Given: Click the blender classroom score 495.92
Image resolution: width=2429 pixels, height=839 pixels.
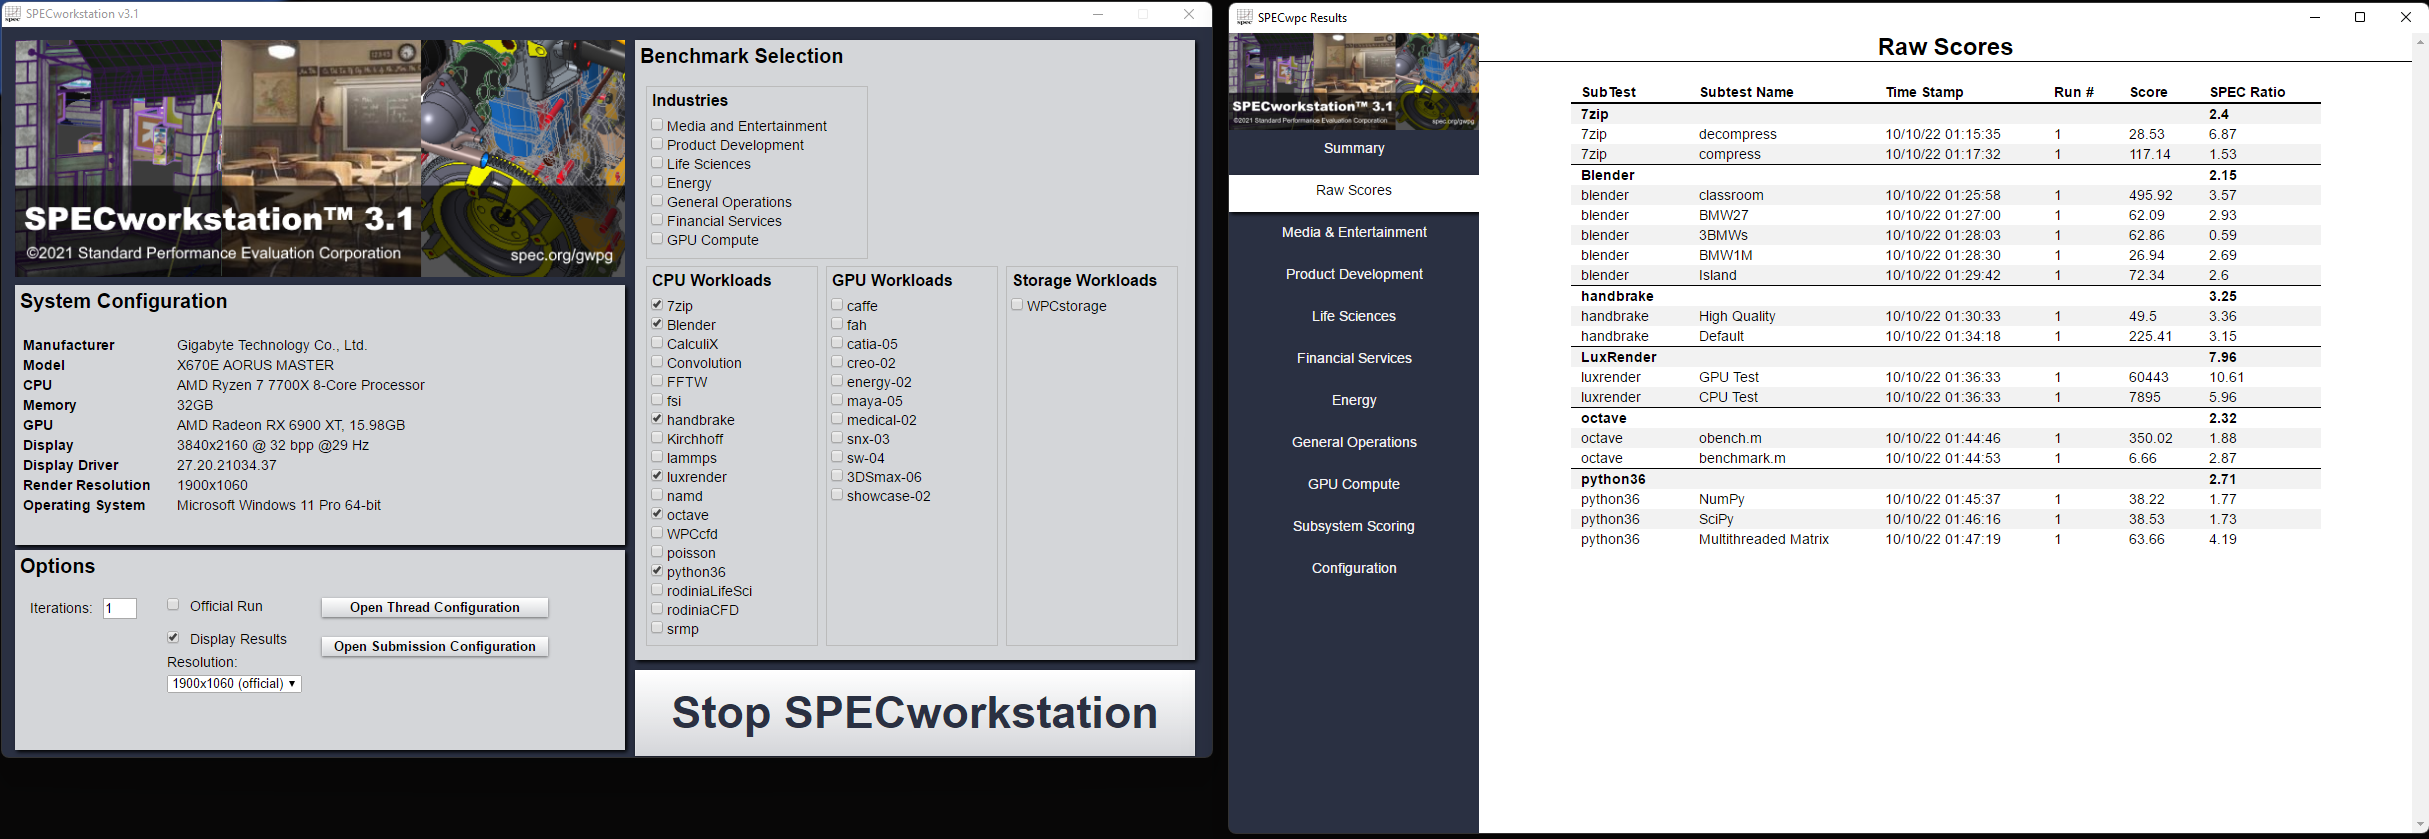Looking at the screenshot, I should pyautogui.click(x=2150, y=195).
